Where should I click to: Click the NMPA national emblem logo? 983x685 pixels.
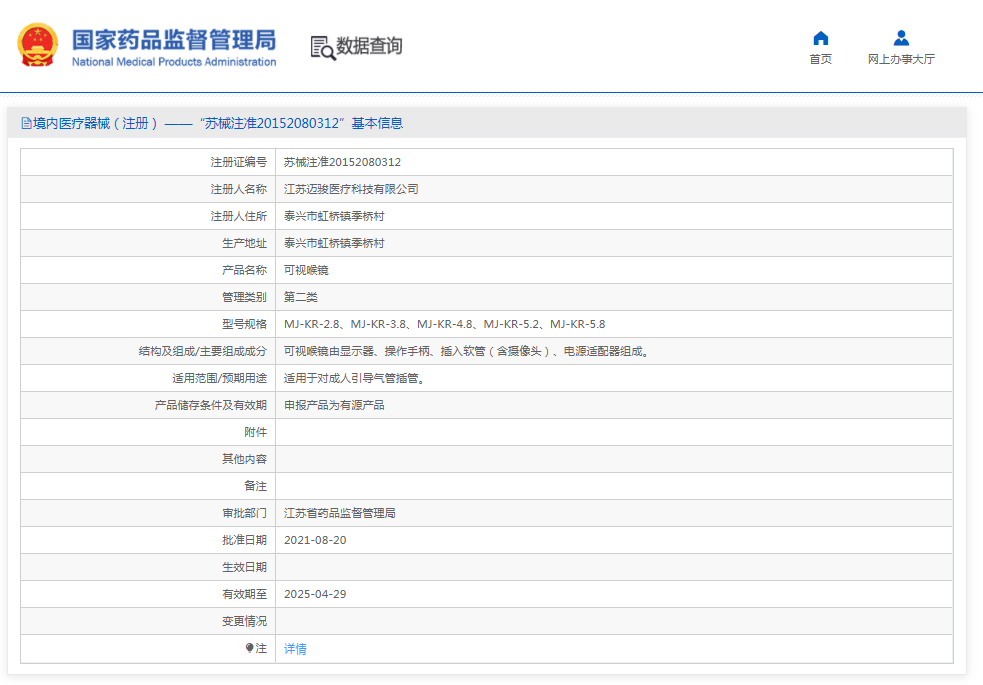tap(38, 45)
